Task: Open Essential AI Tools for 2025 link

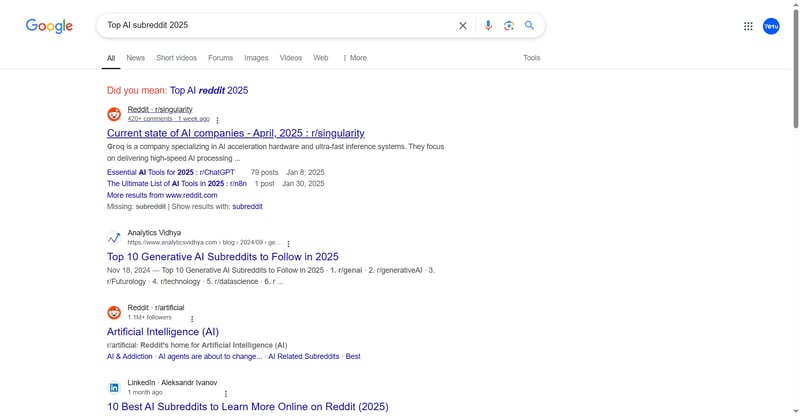Action: tap(171, 173)
